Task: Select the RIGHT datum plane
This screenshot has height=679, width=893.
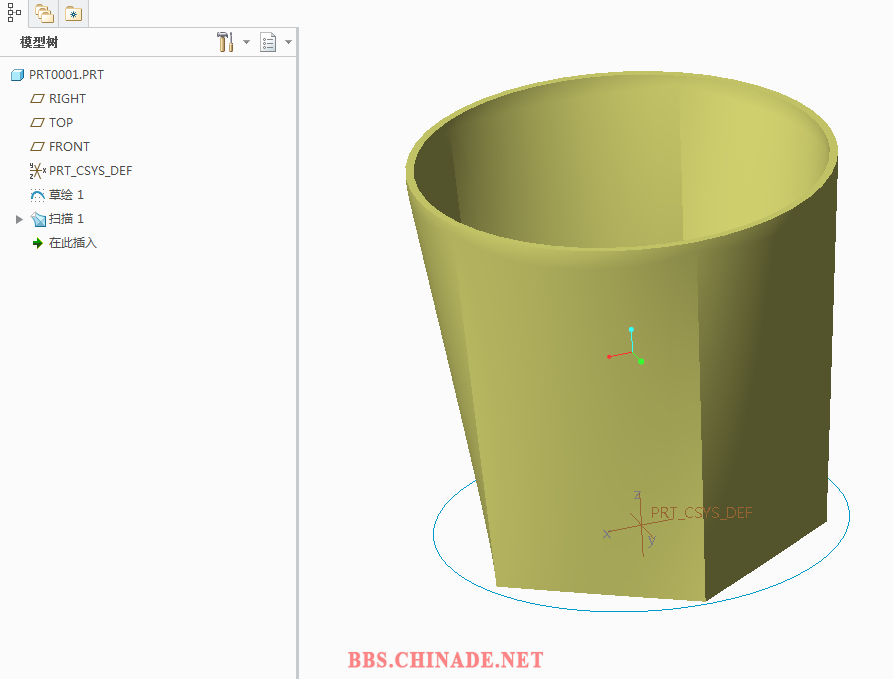Action: tap(67, 99)
